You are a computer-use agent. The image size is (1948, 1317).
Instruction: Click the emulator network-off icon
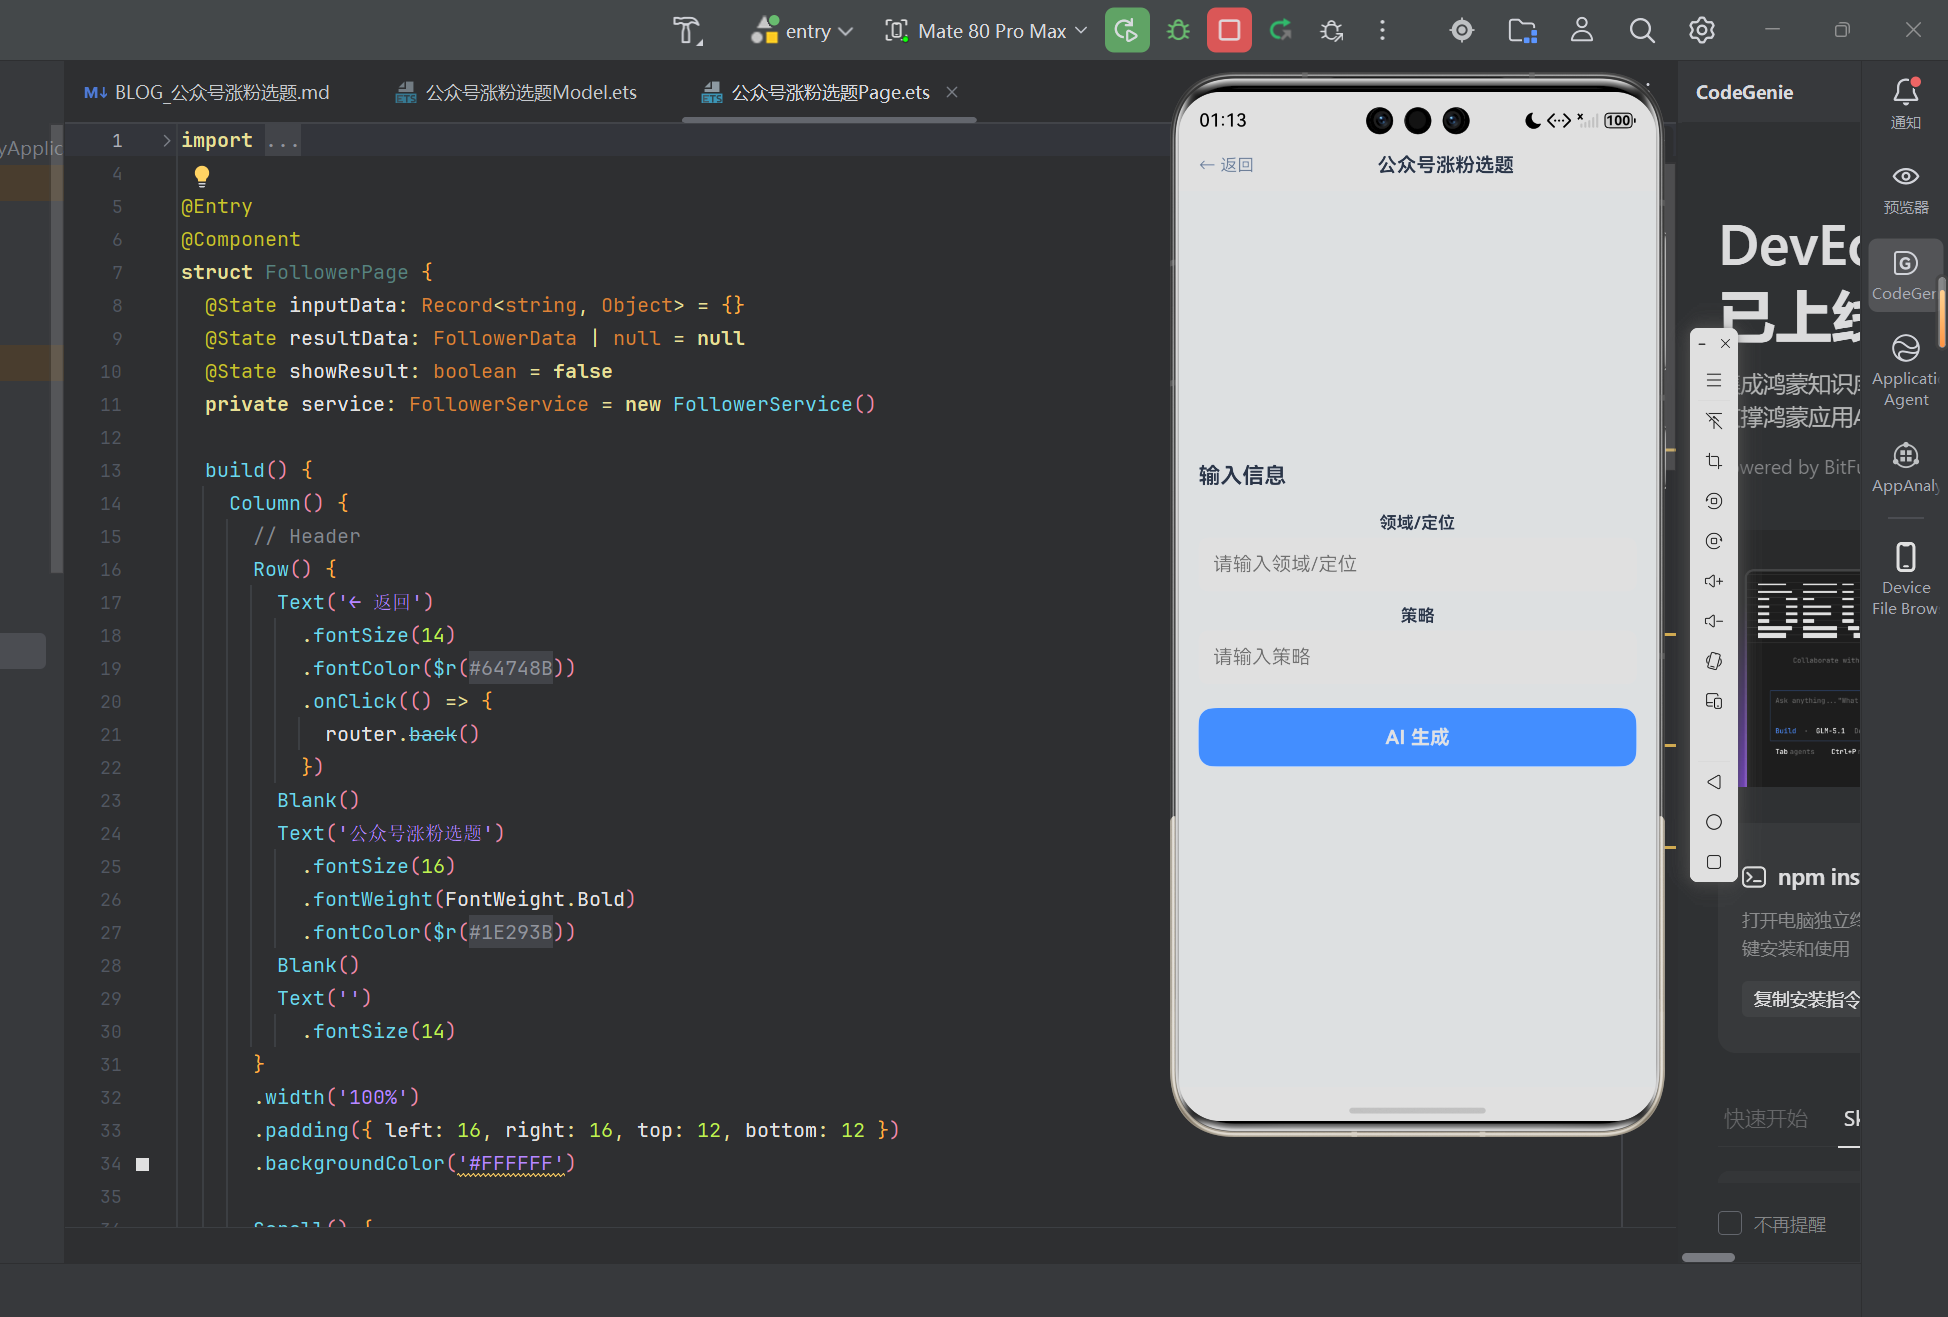coord(1714,420)
